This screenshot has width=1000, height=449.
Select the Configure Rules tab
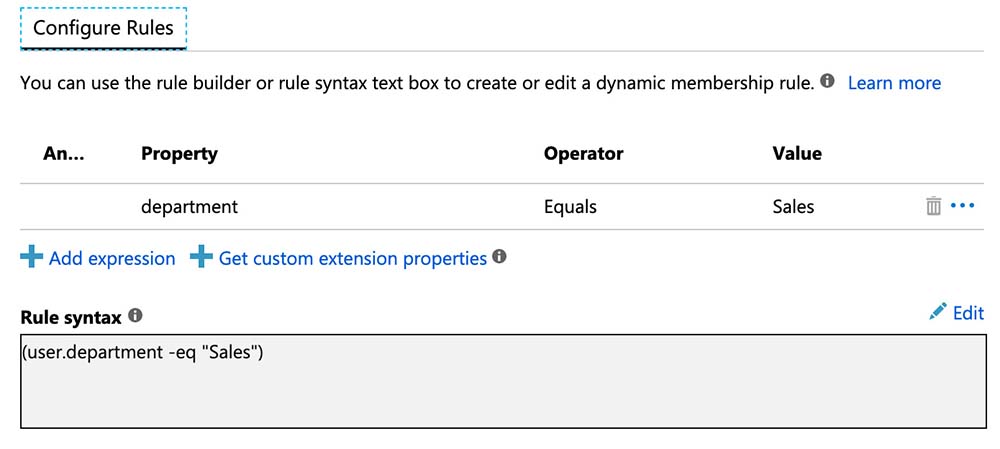(x=103, y=28)
